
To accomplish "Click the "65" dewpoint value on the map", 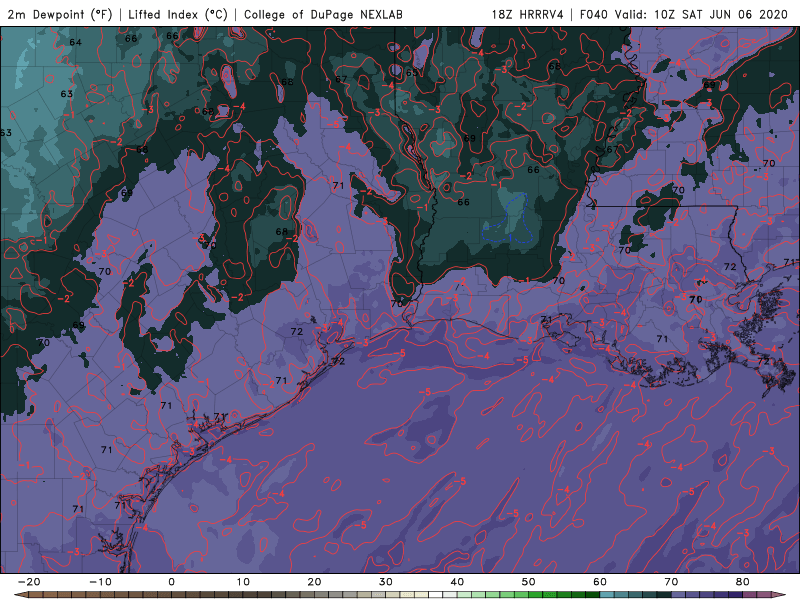I will click(x=412, y=72).
